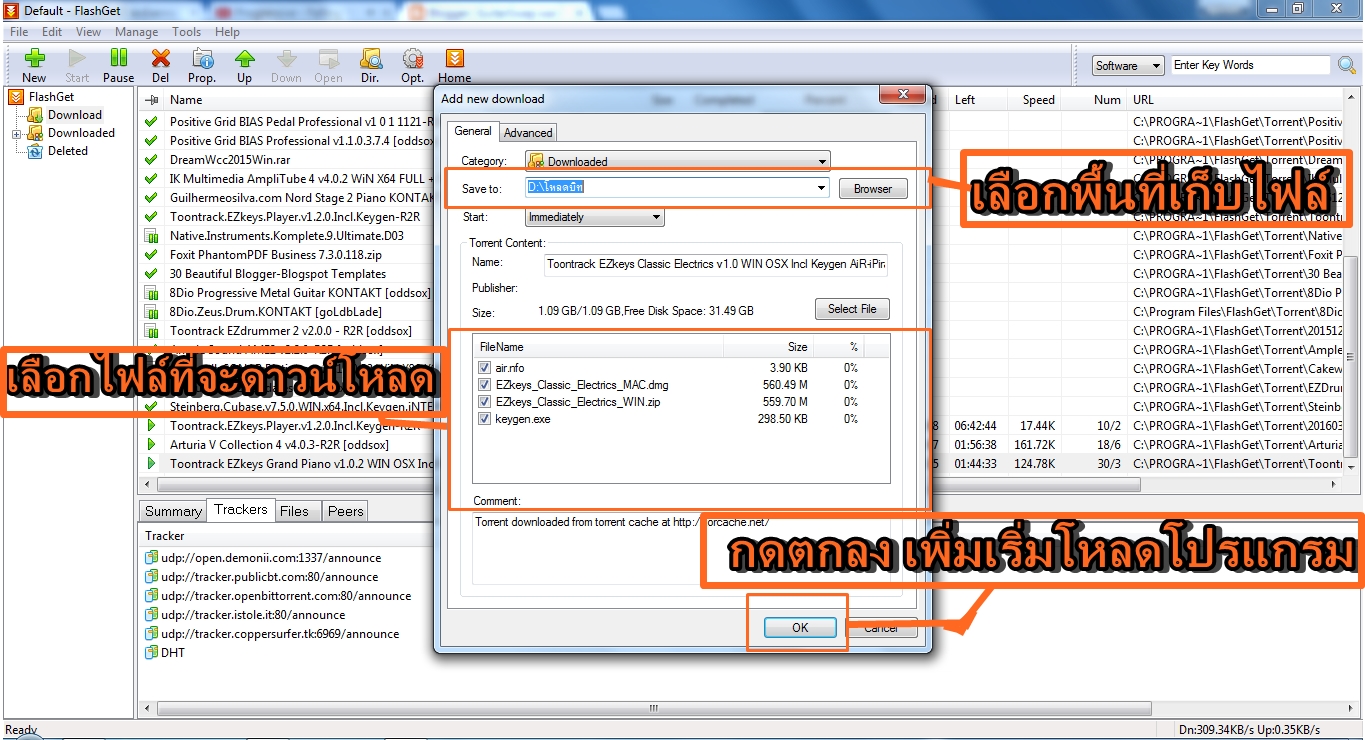Switch to the Advanced tab in dialog
The image size is (1365, 740).
coord(528,132)
